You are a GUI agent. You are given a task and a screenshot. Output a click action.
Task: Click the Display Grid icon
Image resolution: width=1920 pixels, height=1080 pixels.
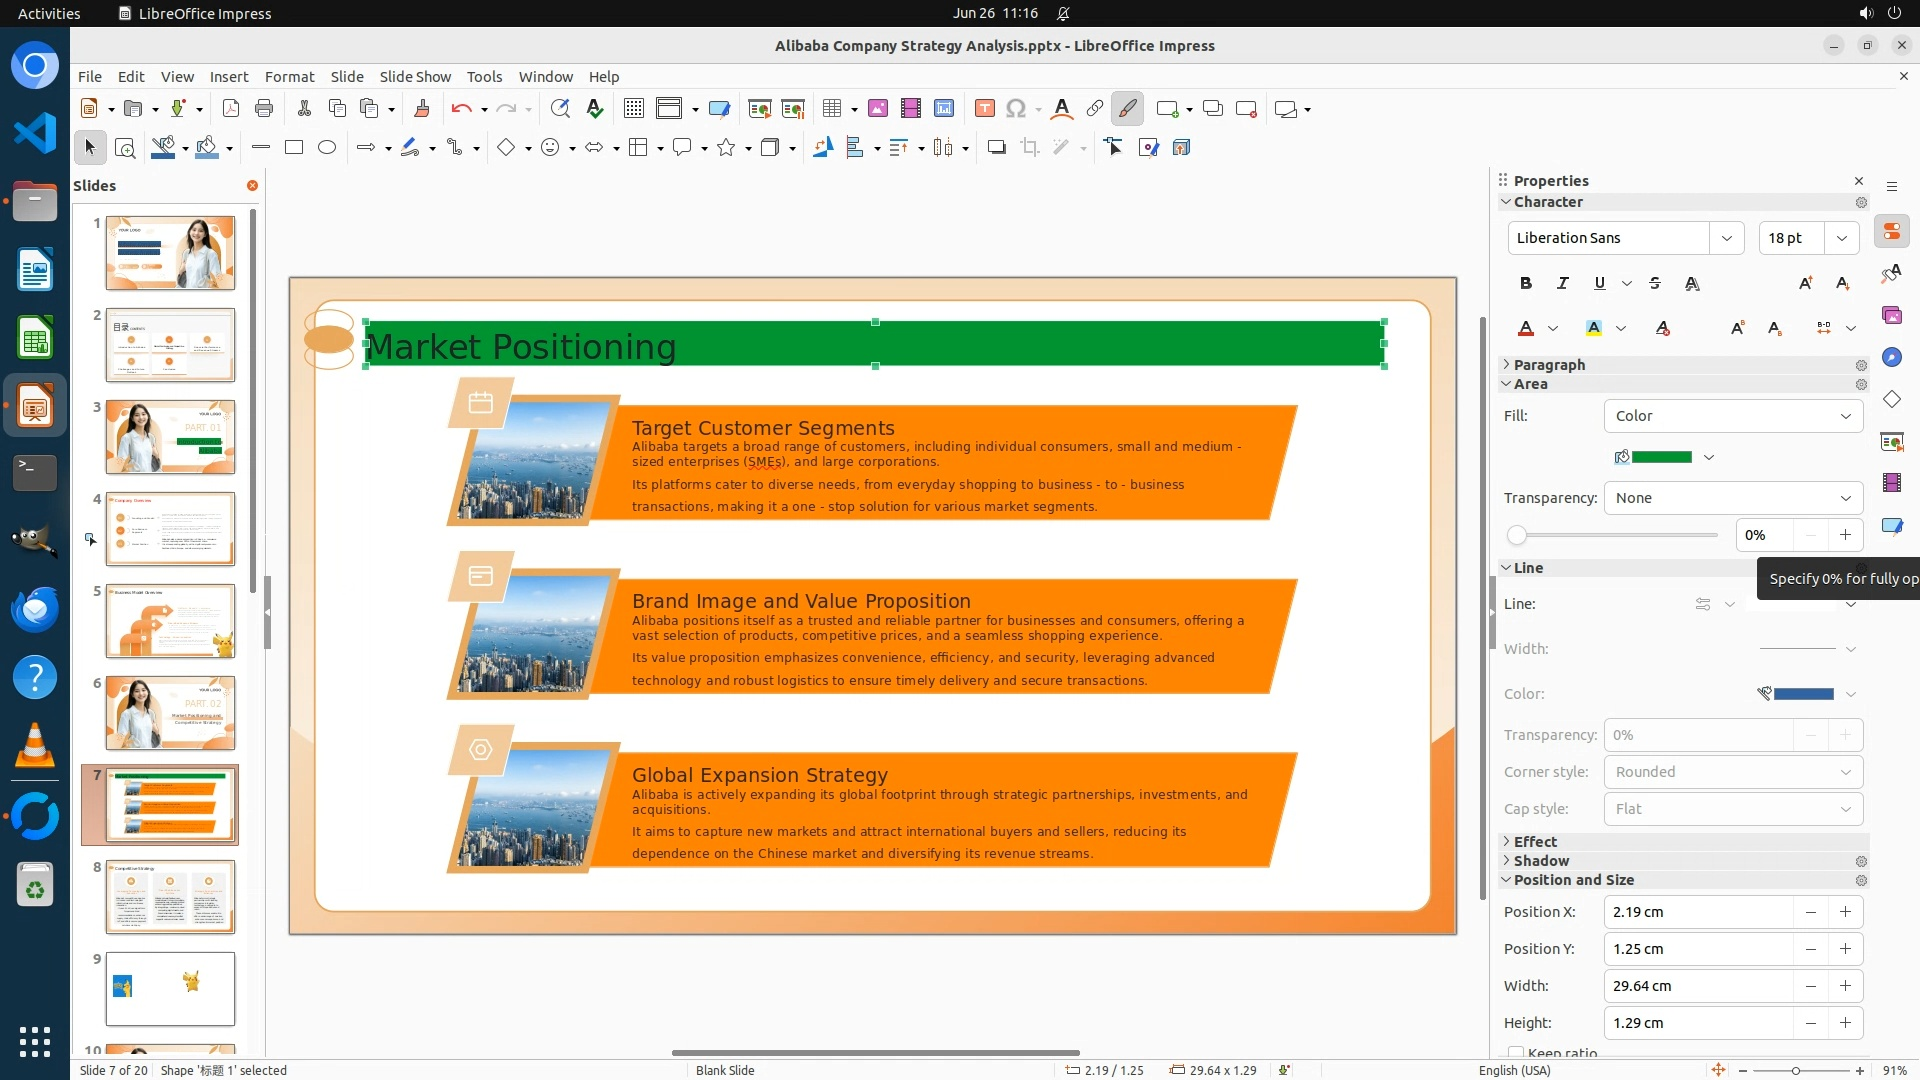(634, 108)
